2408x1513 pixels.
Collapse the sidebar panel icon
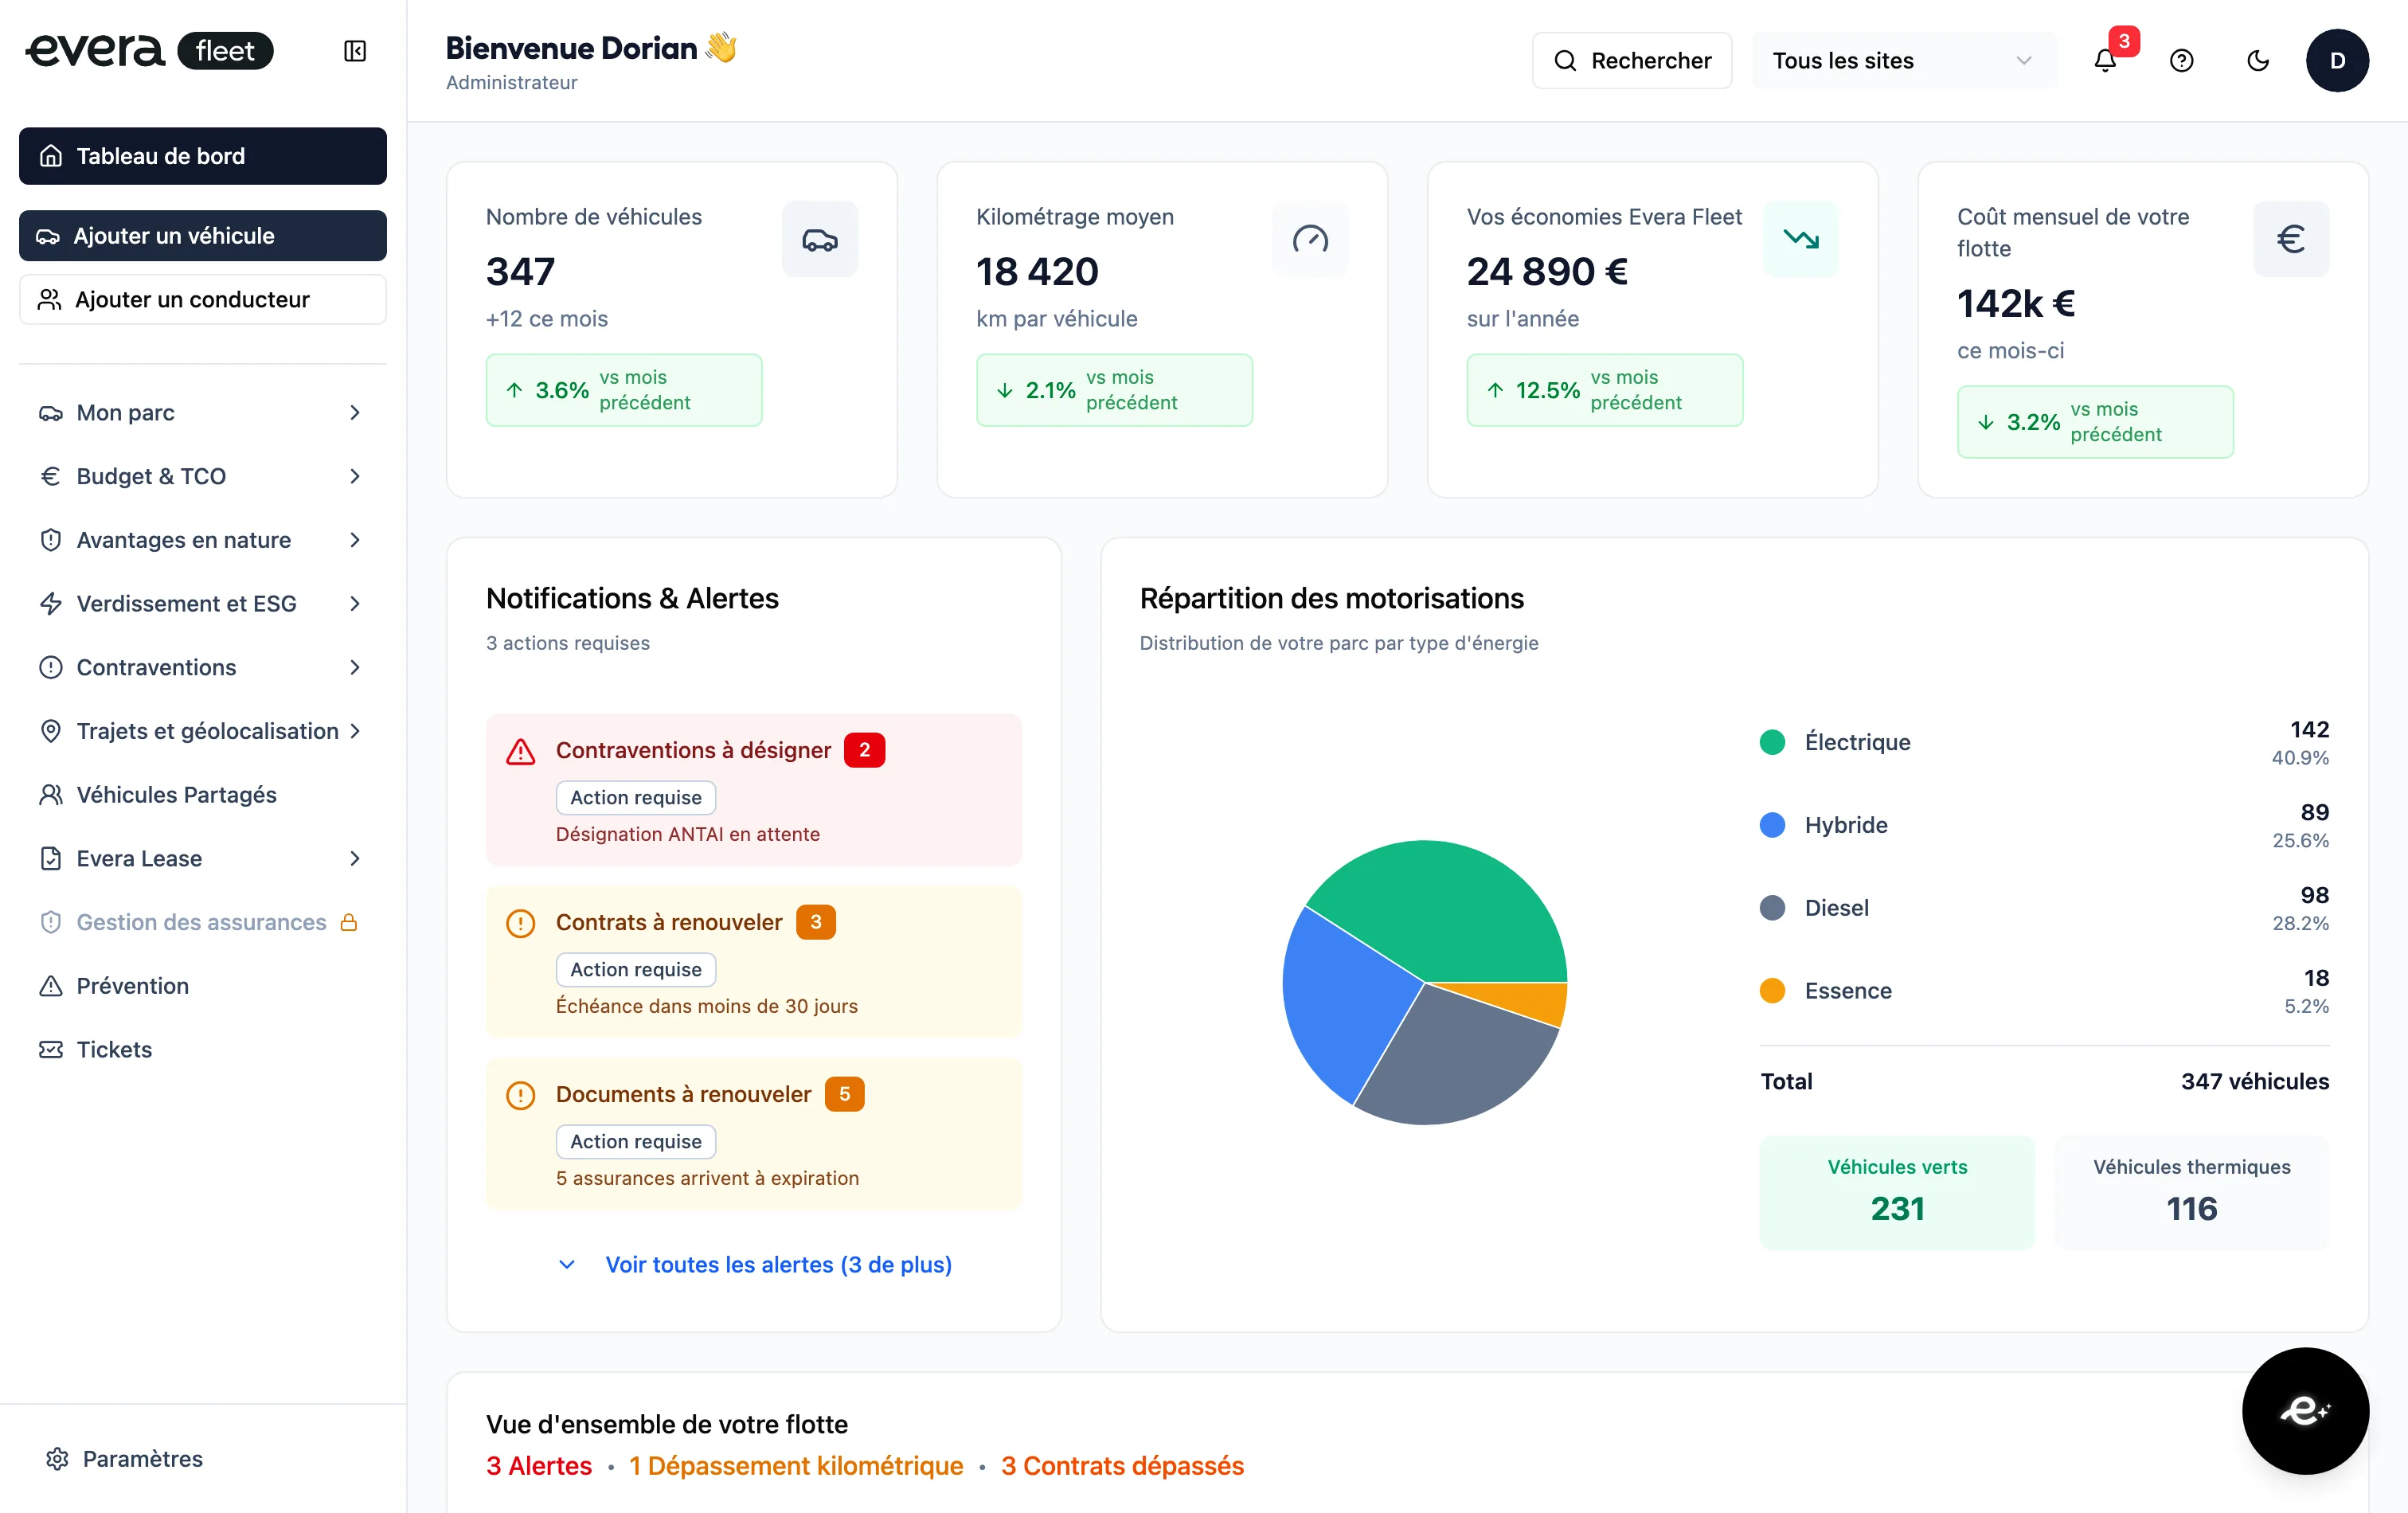pos(355,51)
